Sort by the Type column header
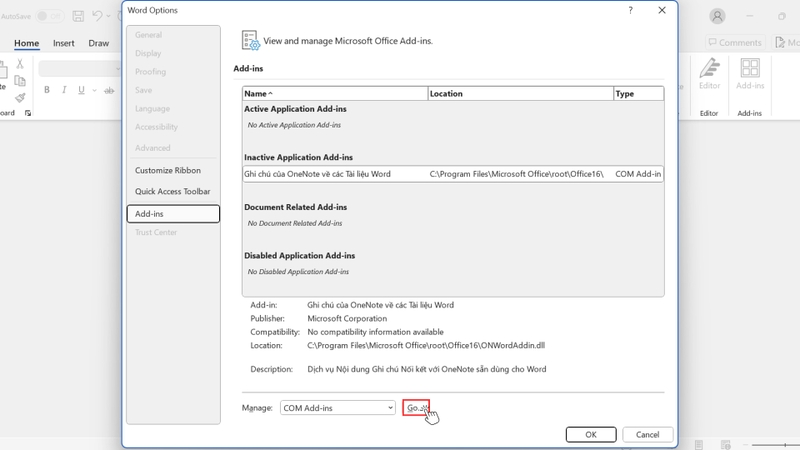Viewport: 800px width, 450px height. 638,93
